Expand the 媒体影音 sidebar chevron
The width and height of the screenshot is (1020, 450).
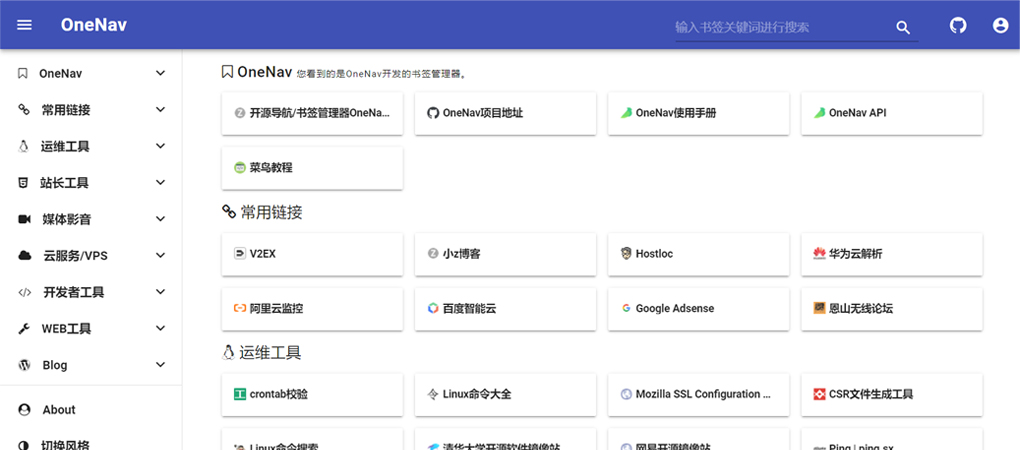coord(160,219)
